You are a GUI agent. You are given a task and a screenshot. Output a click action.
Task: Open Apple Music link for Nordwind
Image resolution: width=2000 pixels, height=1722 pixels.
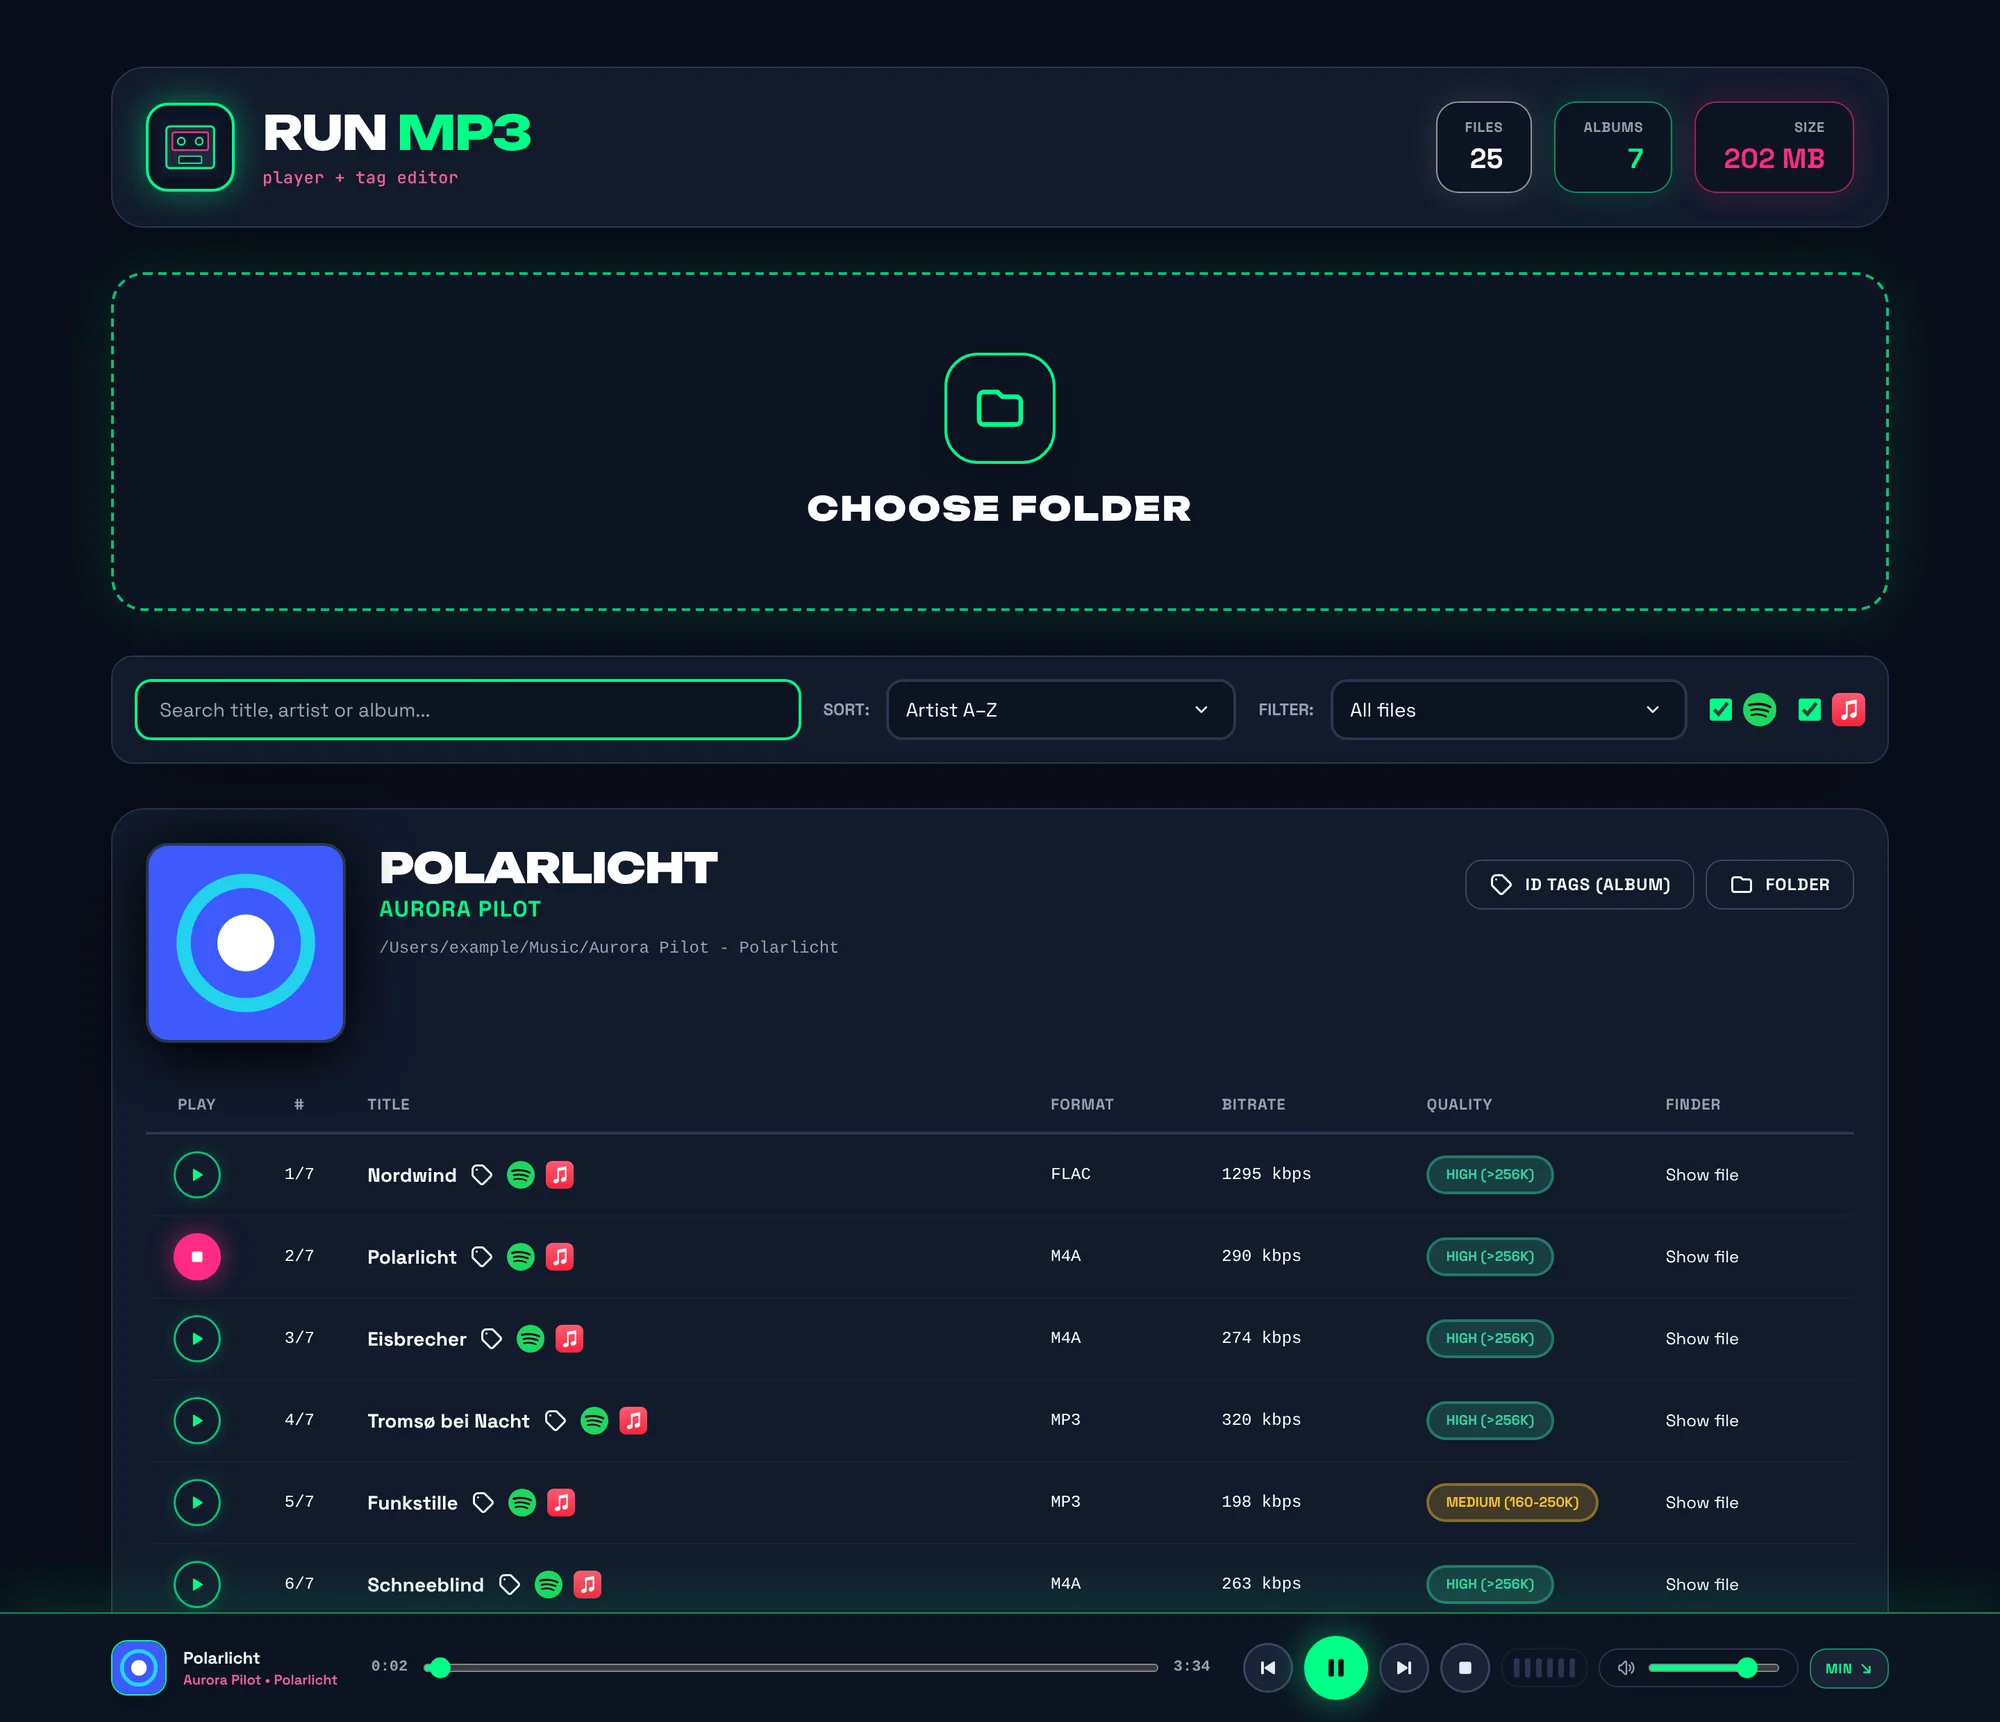(x=560, y=1175)
